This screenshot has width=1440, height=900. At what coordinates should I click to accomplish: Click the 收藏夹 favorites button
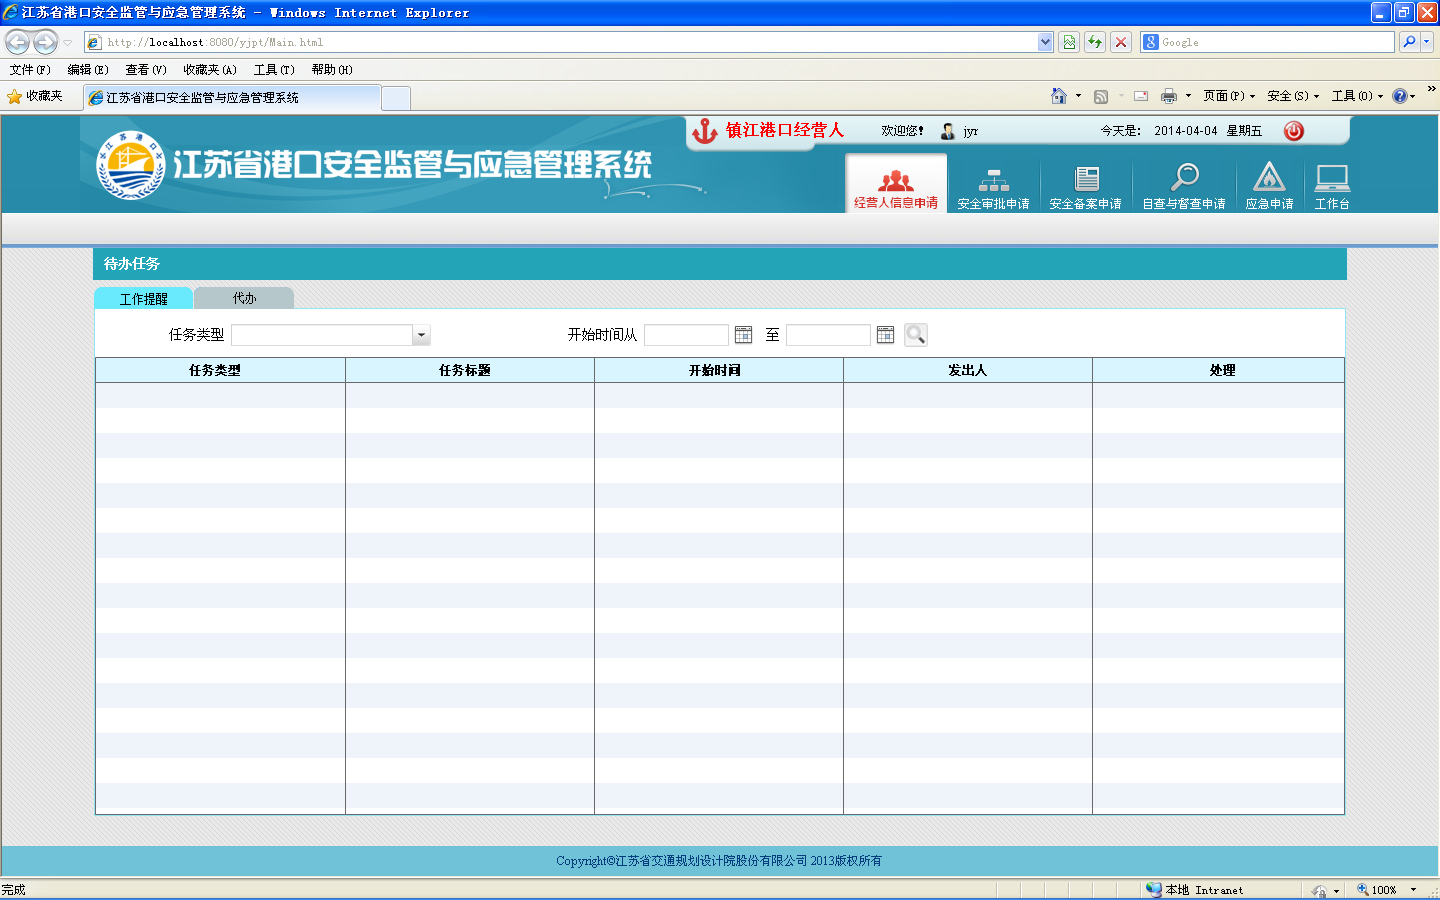coord(35,96)
